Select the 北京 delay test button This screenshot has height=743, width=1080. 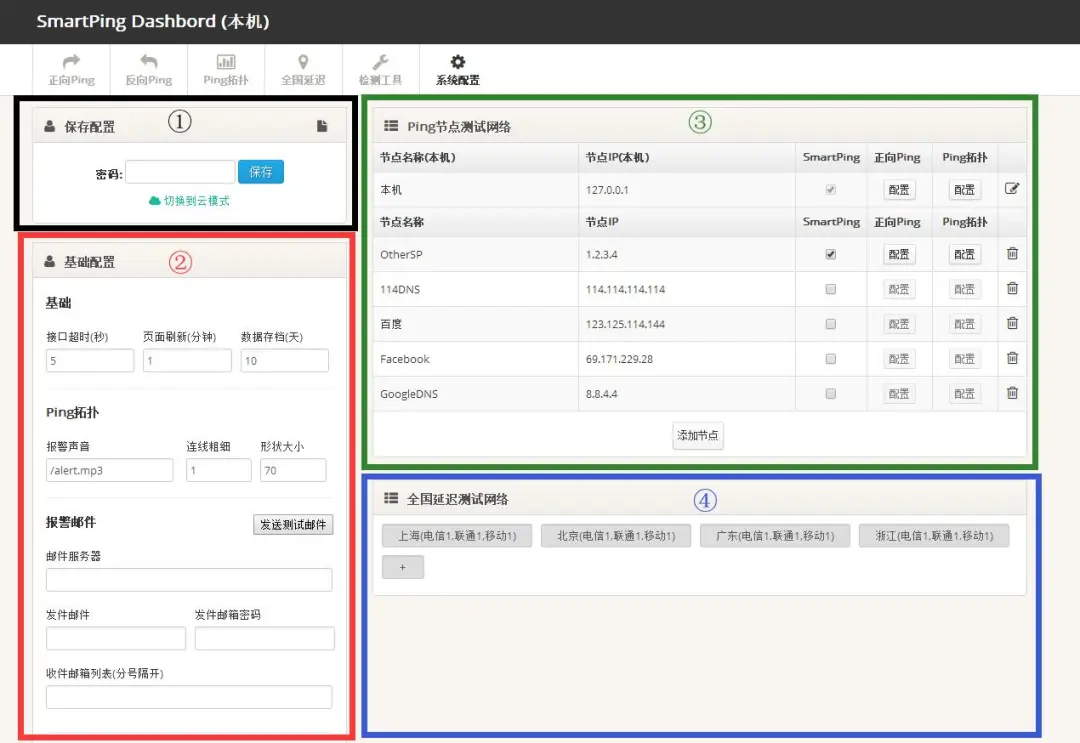[x=616, y=536]
